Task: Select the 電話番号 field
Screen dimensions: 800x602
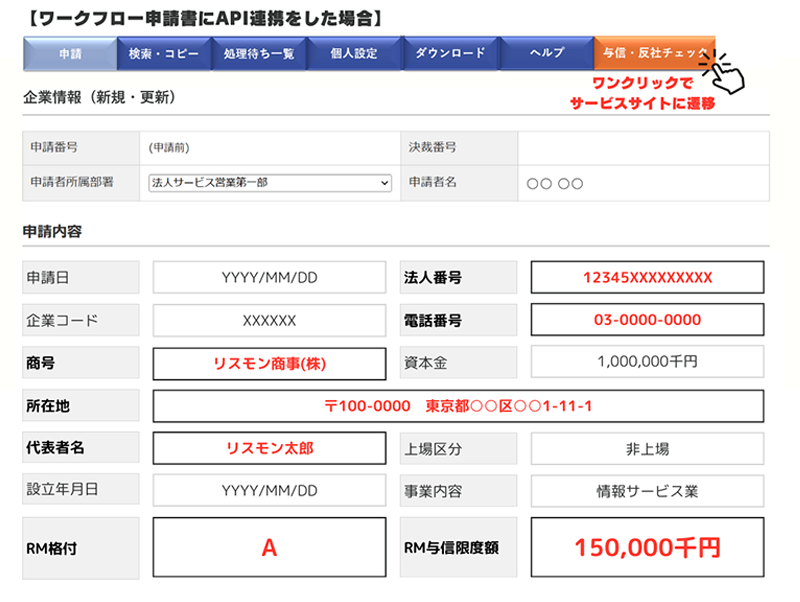Action: [647, 321]
